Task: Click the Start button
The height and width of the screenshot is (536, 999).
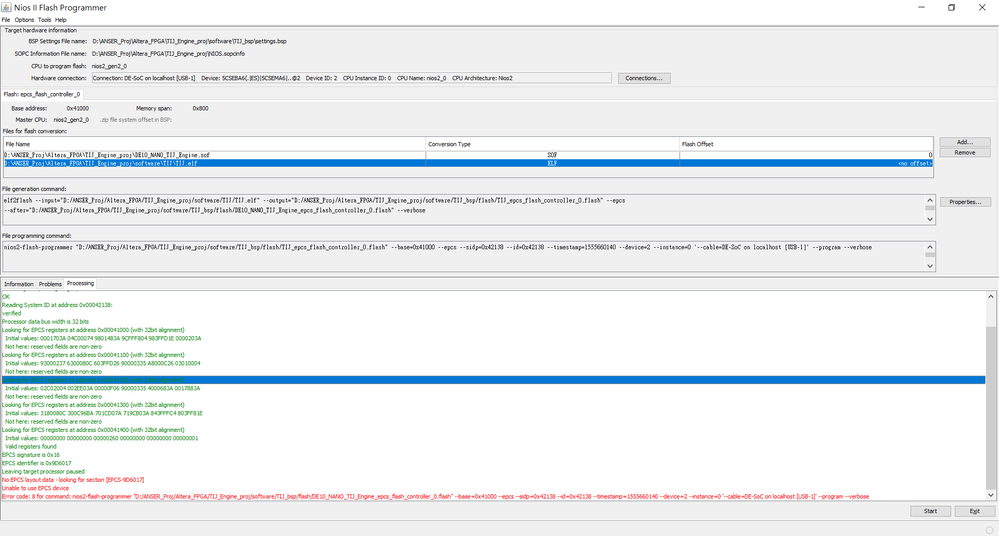Action: tap(930, 511)
